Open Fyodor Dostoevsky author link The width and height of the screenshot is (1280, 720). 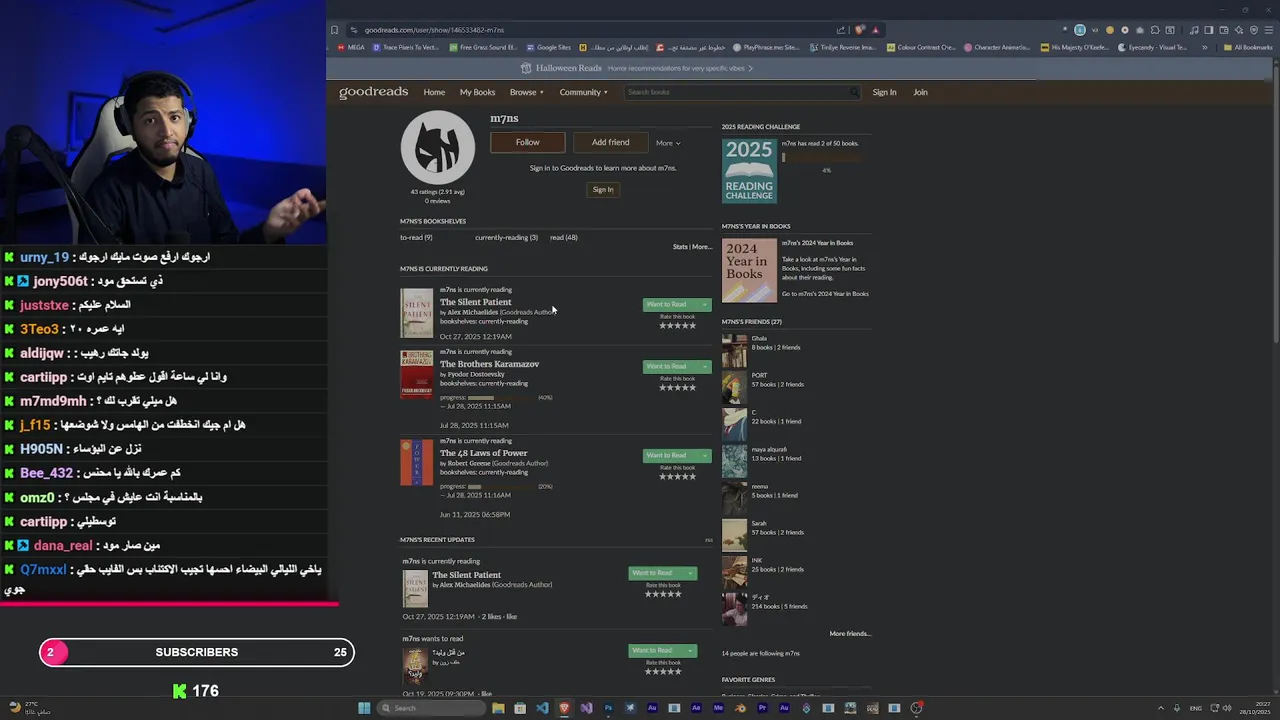click(476, 374)
